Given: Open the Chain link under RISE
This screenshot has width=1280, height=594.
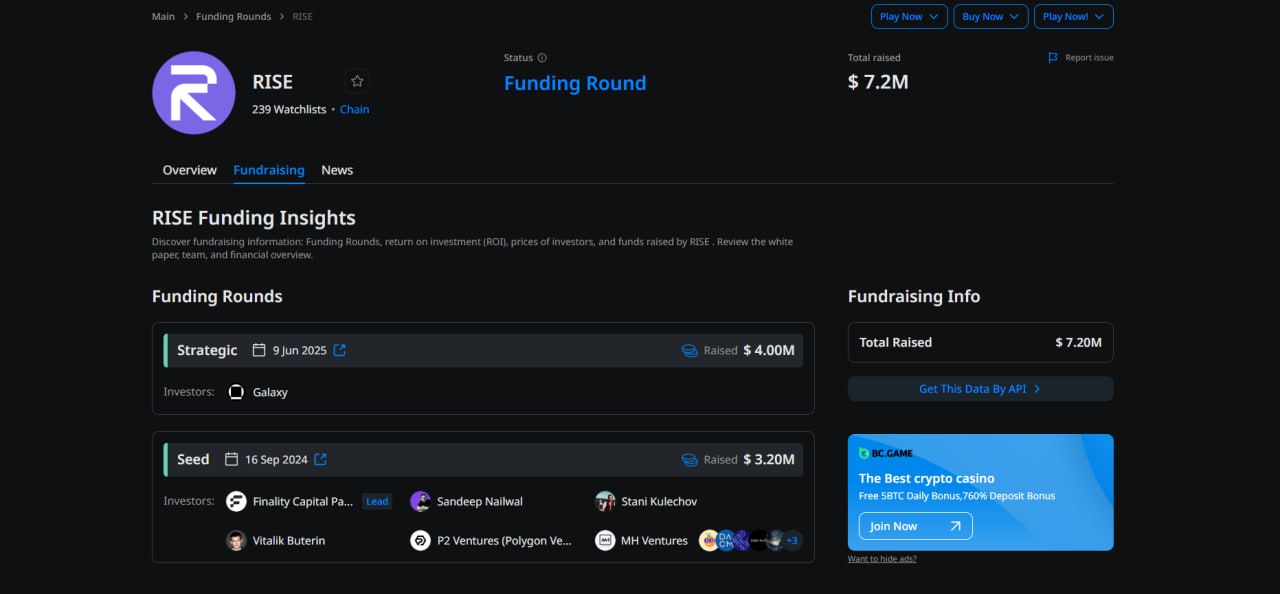Looking at the screenshot, I should click(x=354, y=110).
